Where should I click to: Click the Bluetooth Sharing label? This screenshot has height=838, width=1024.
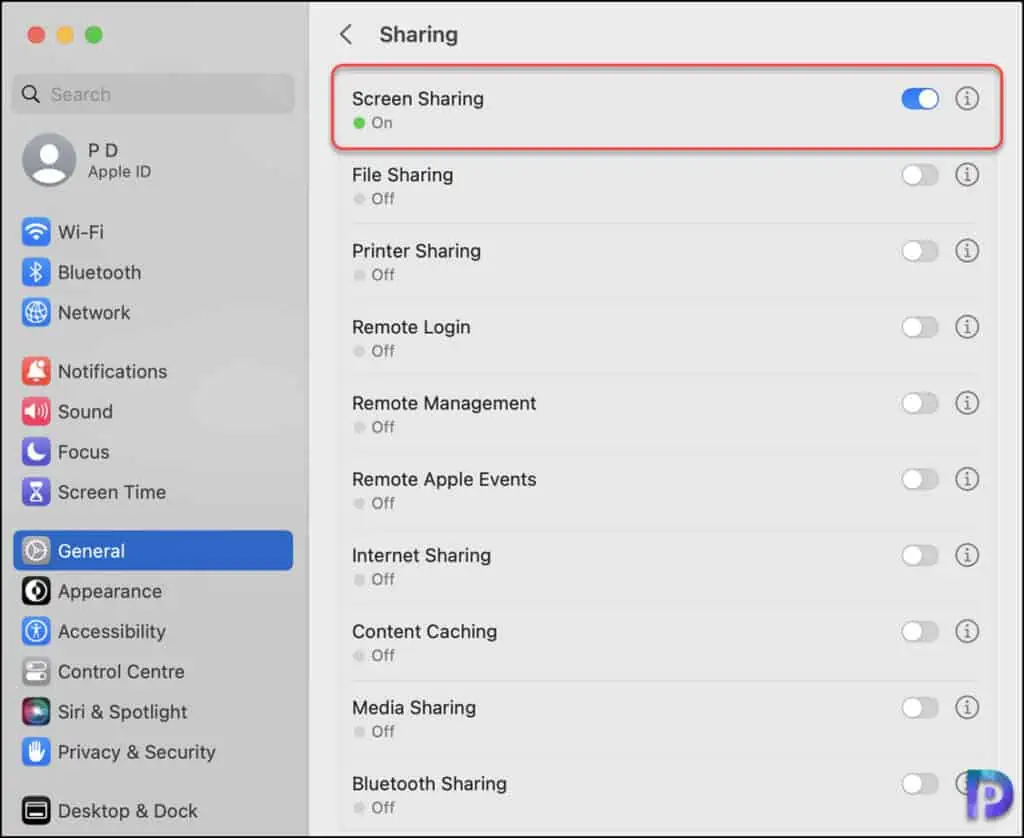(x=429, y=784)
